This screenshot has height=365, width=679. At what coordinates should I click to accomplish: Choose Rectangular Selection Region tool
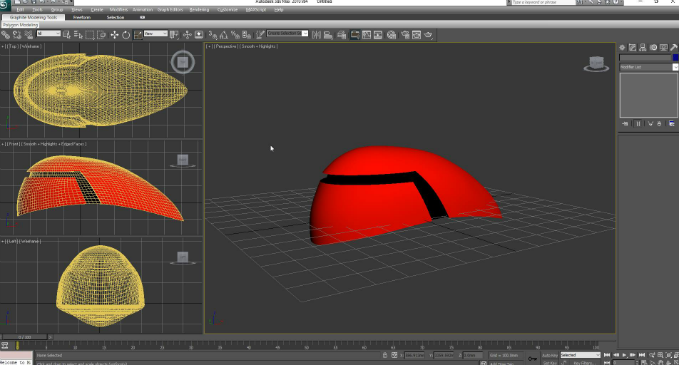[x=90, y=35]
